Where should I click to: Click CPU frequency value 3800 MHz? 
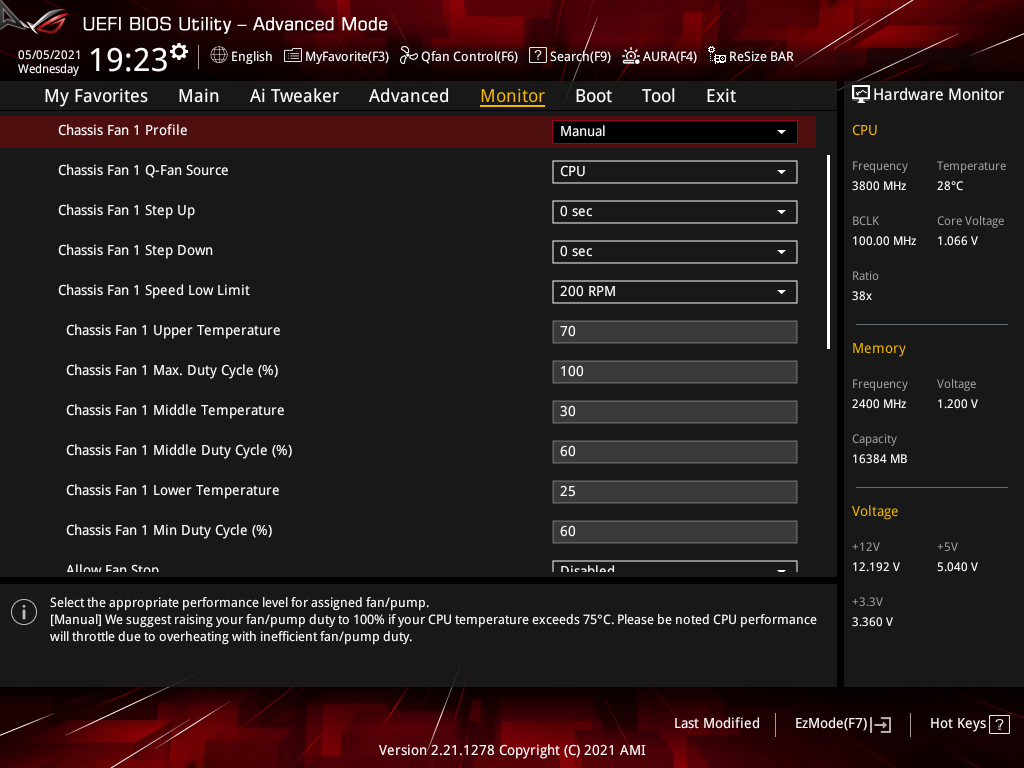879,186
